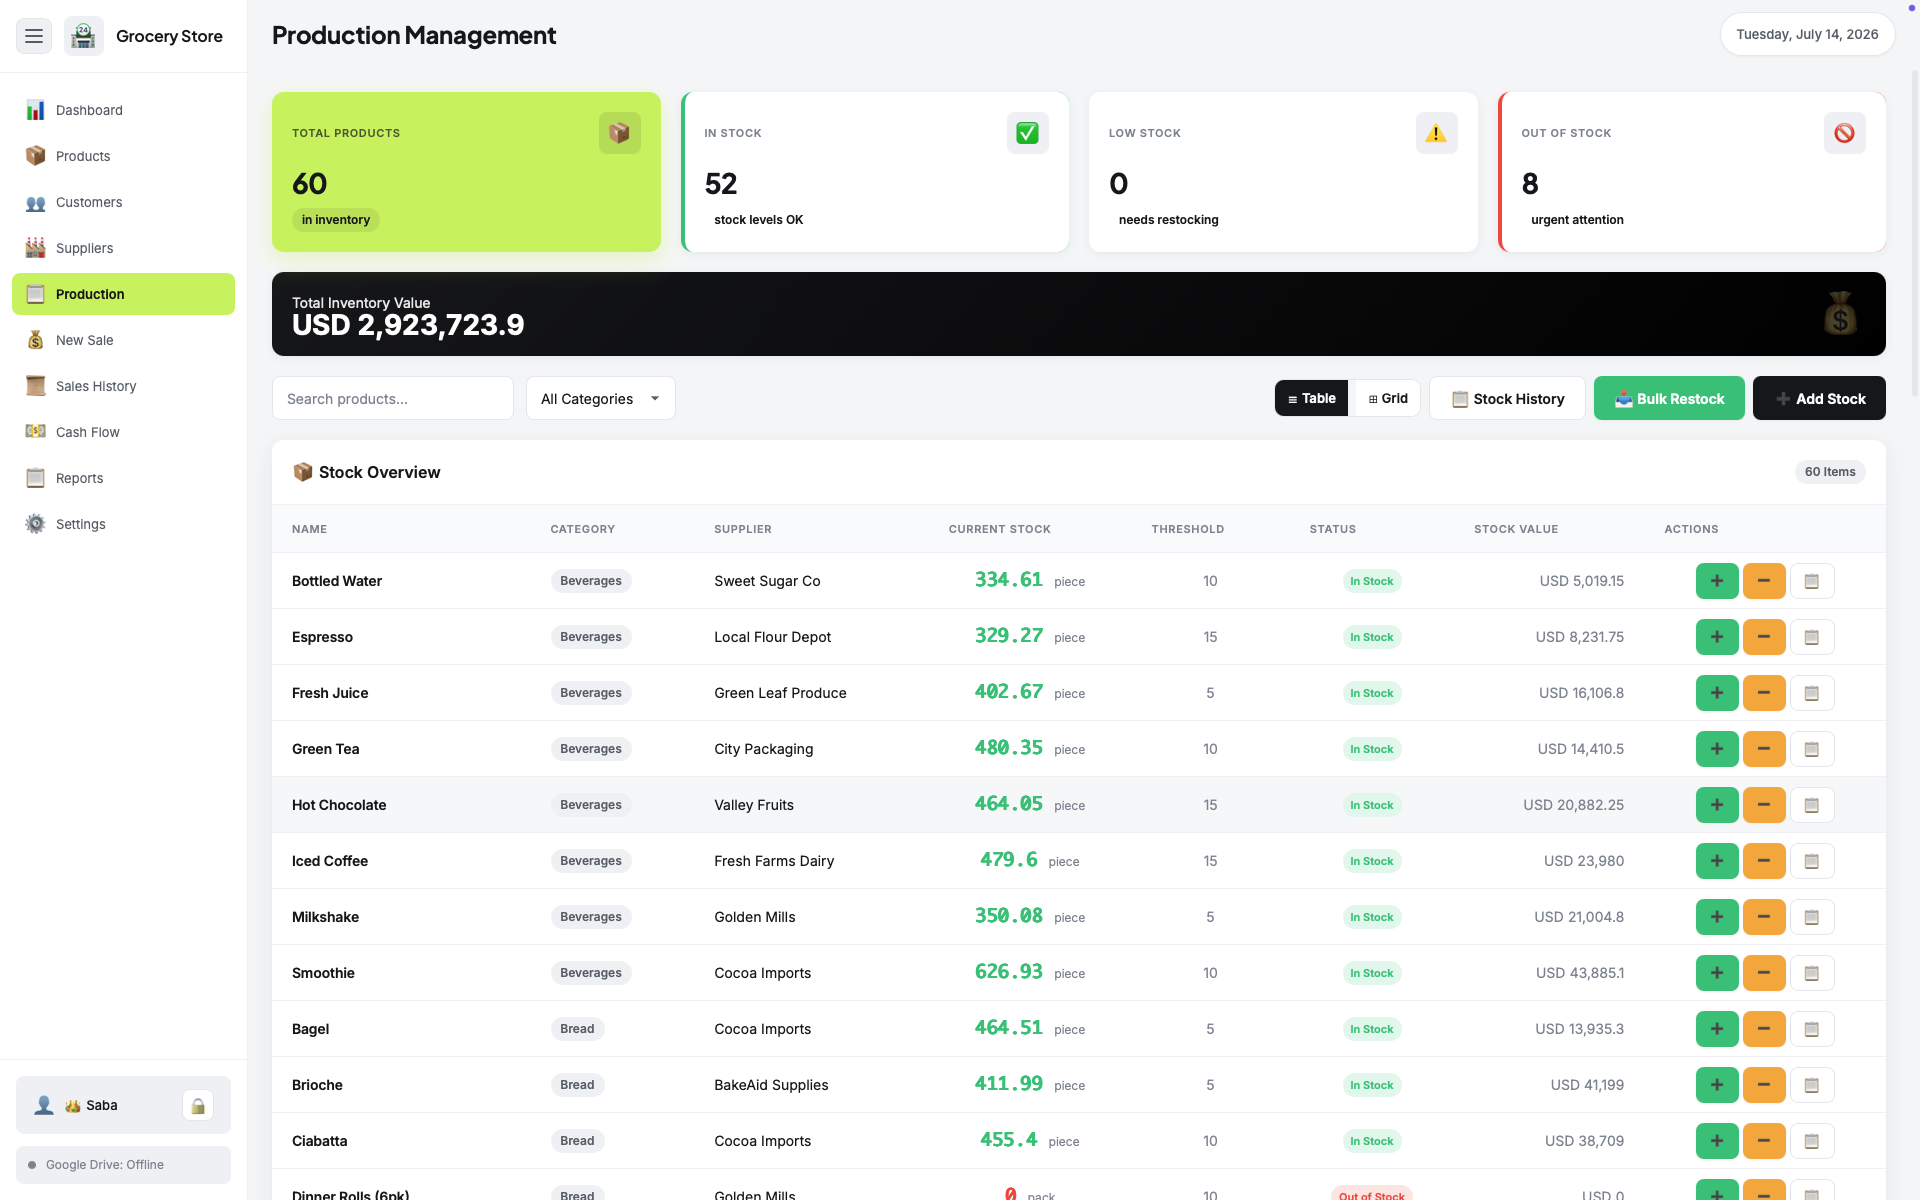The height and width of the screenshot is (1200, 1920).
Task: Start a New Sale
Action: point(123,340)
